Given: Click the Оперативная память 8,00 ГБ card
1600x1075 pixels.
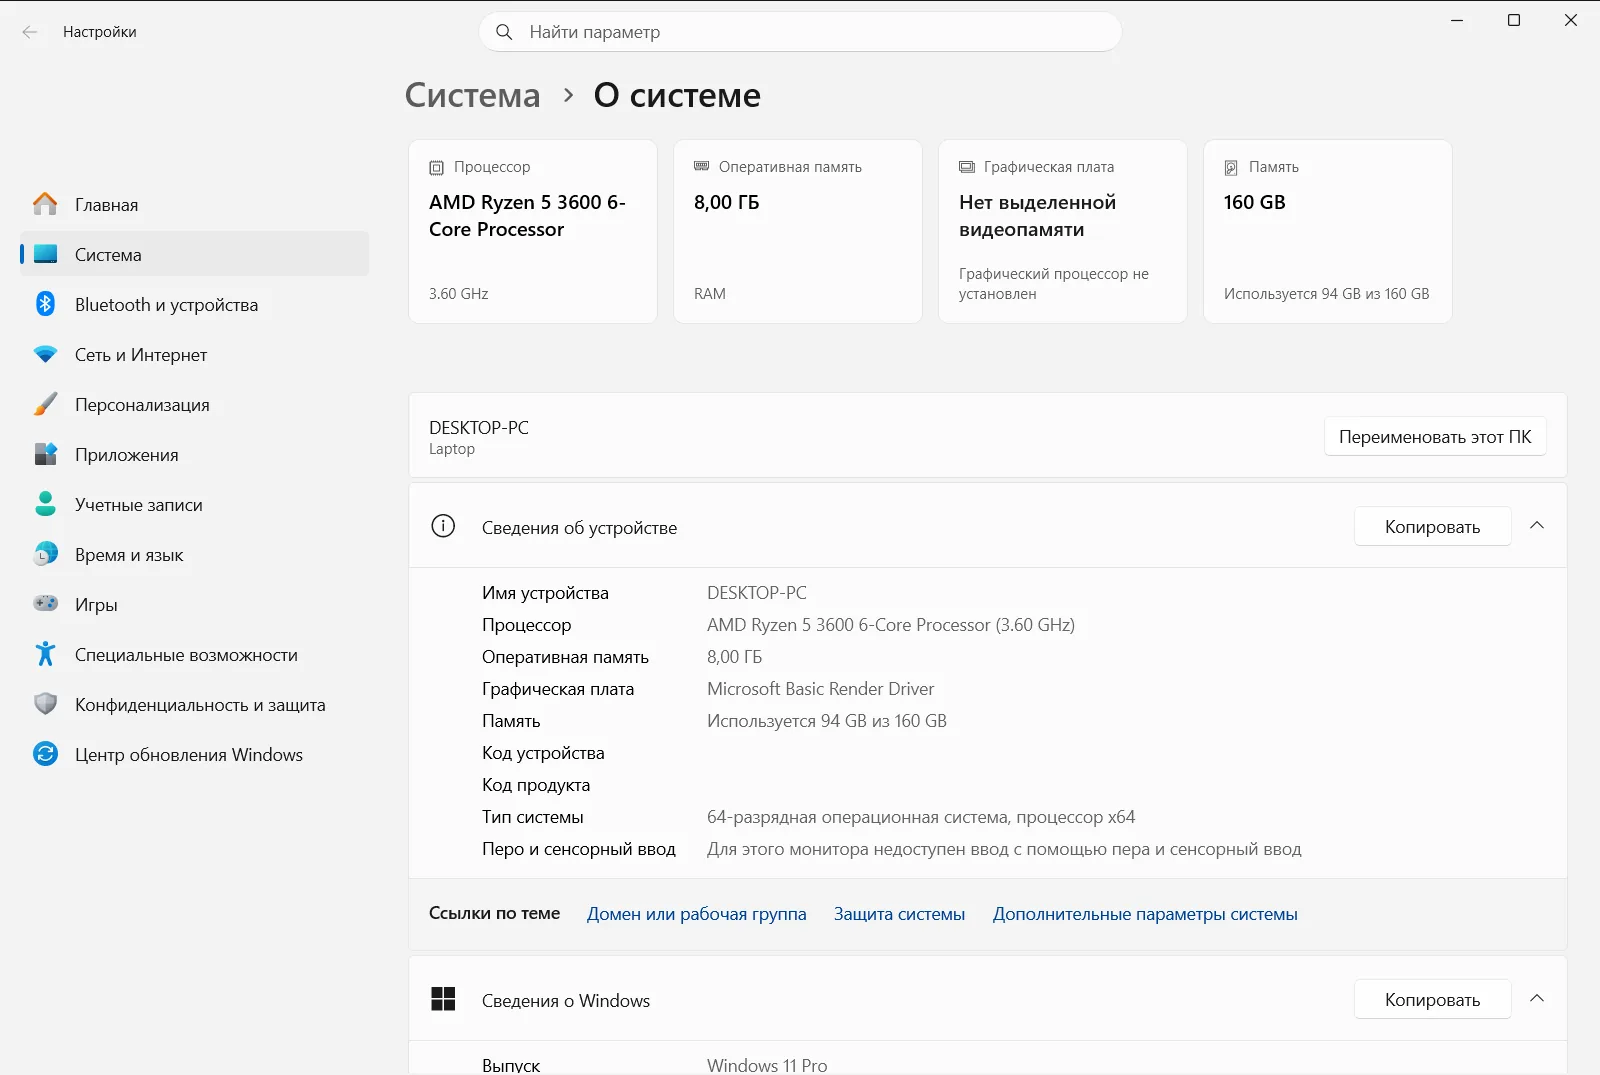Looking at the screenshot, I should (798, 231).
